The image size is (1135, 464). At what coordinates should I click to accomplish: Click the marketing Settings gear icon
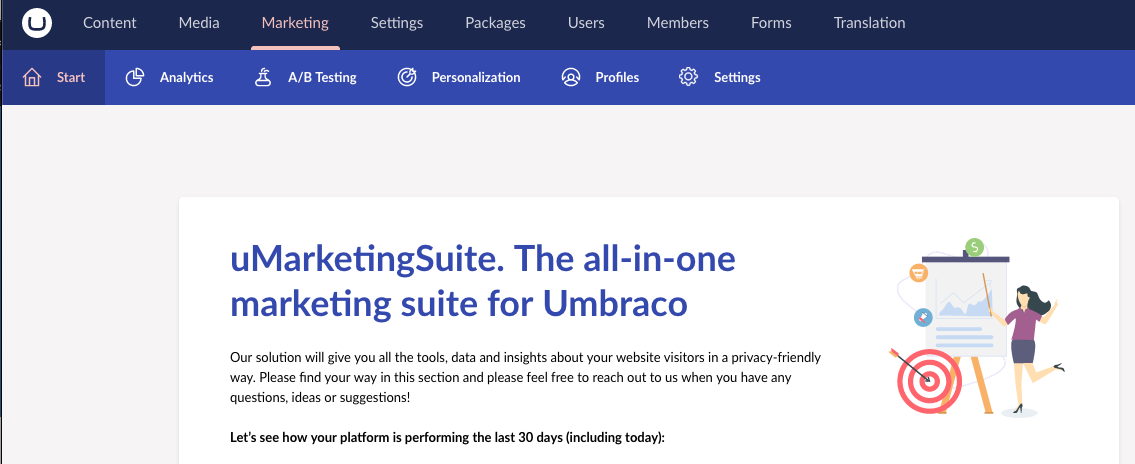pos(688,77)
